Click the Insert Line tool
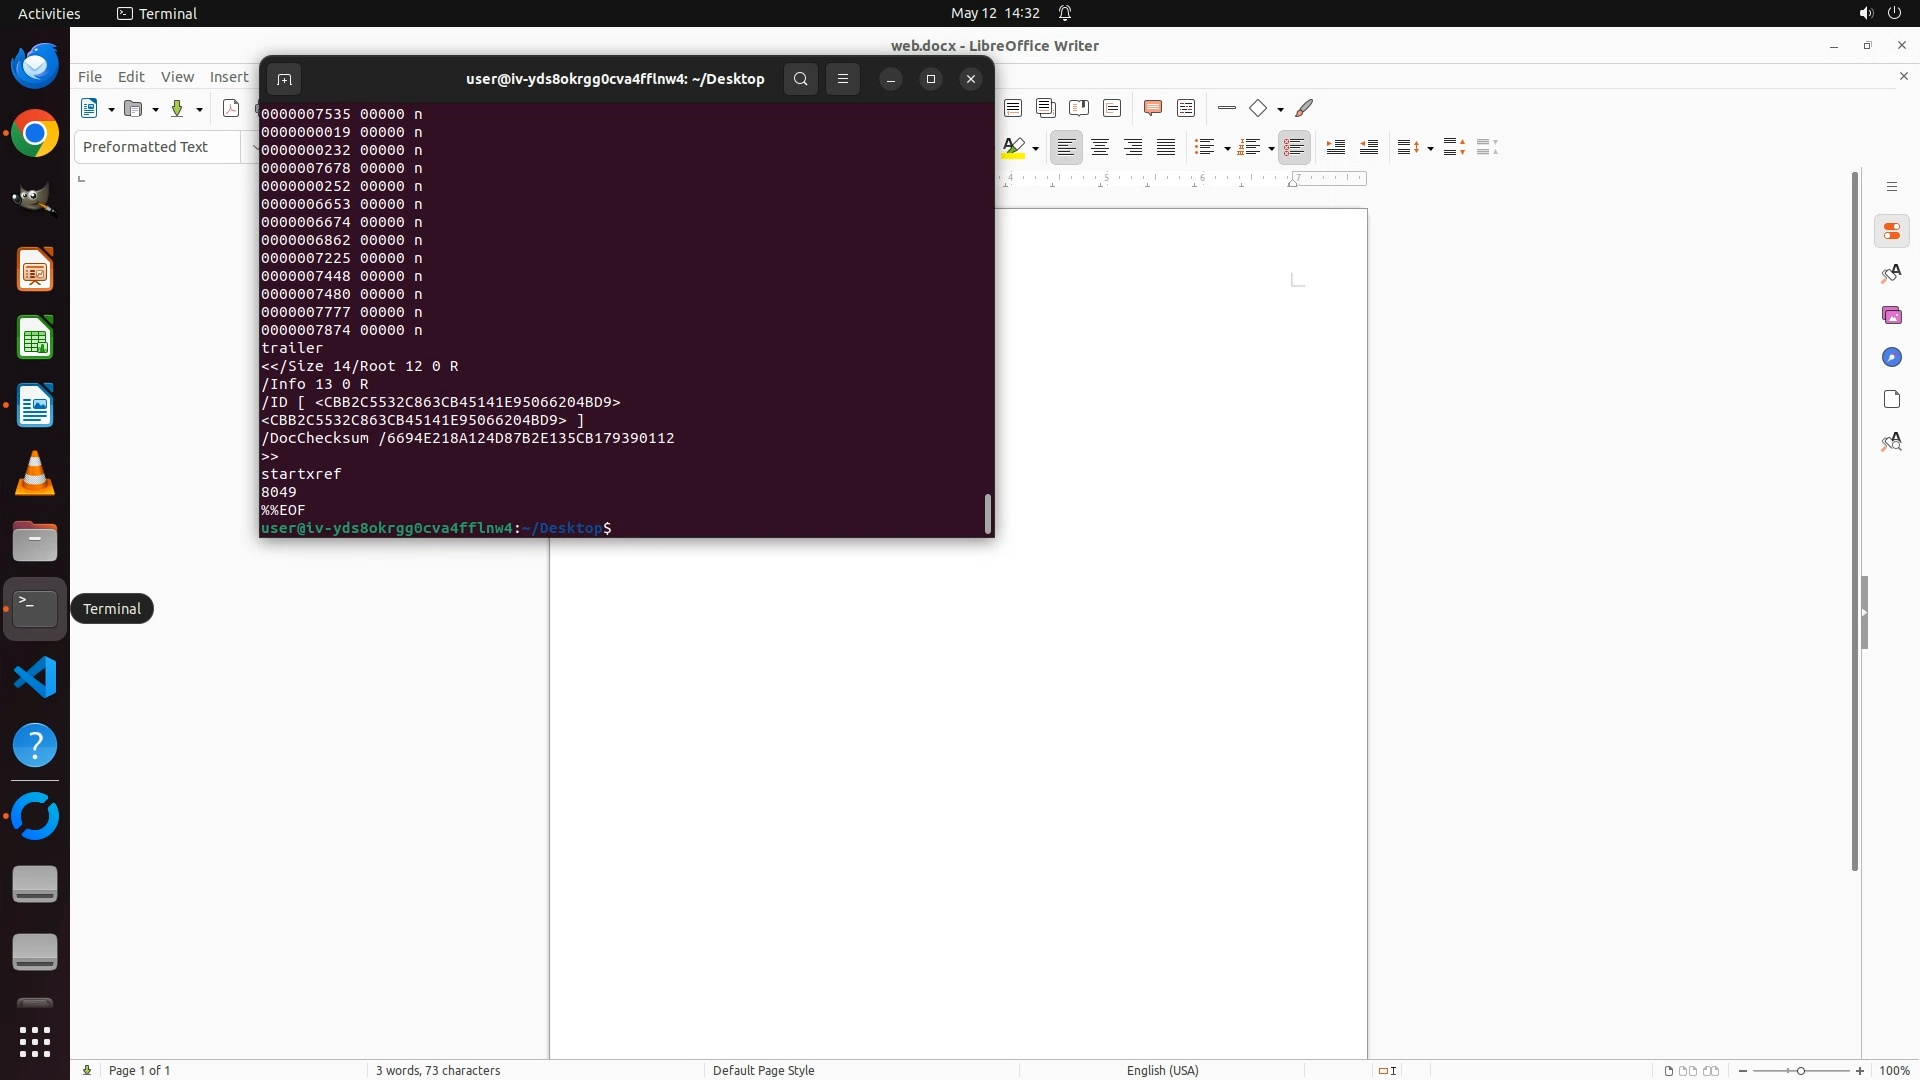This screenshot has width=1920, height=1080. (x=1227, y=108)
